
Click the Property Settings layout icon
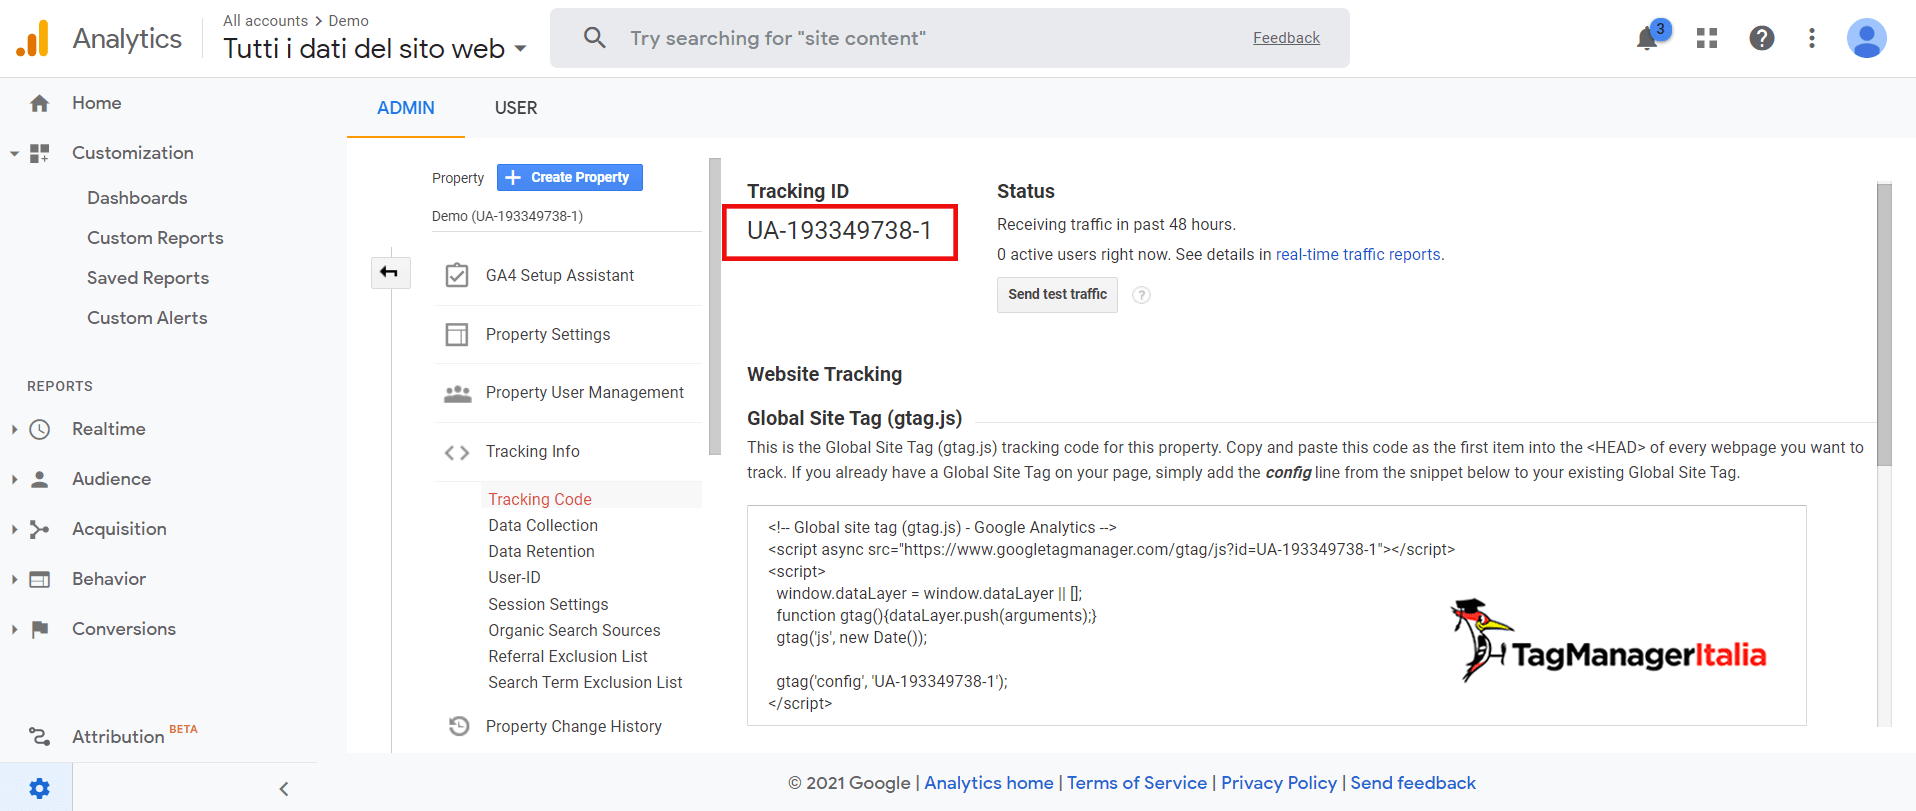[457, 334]
